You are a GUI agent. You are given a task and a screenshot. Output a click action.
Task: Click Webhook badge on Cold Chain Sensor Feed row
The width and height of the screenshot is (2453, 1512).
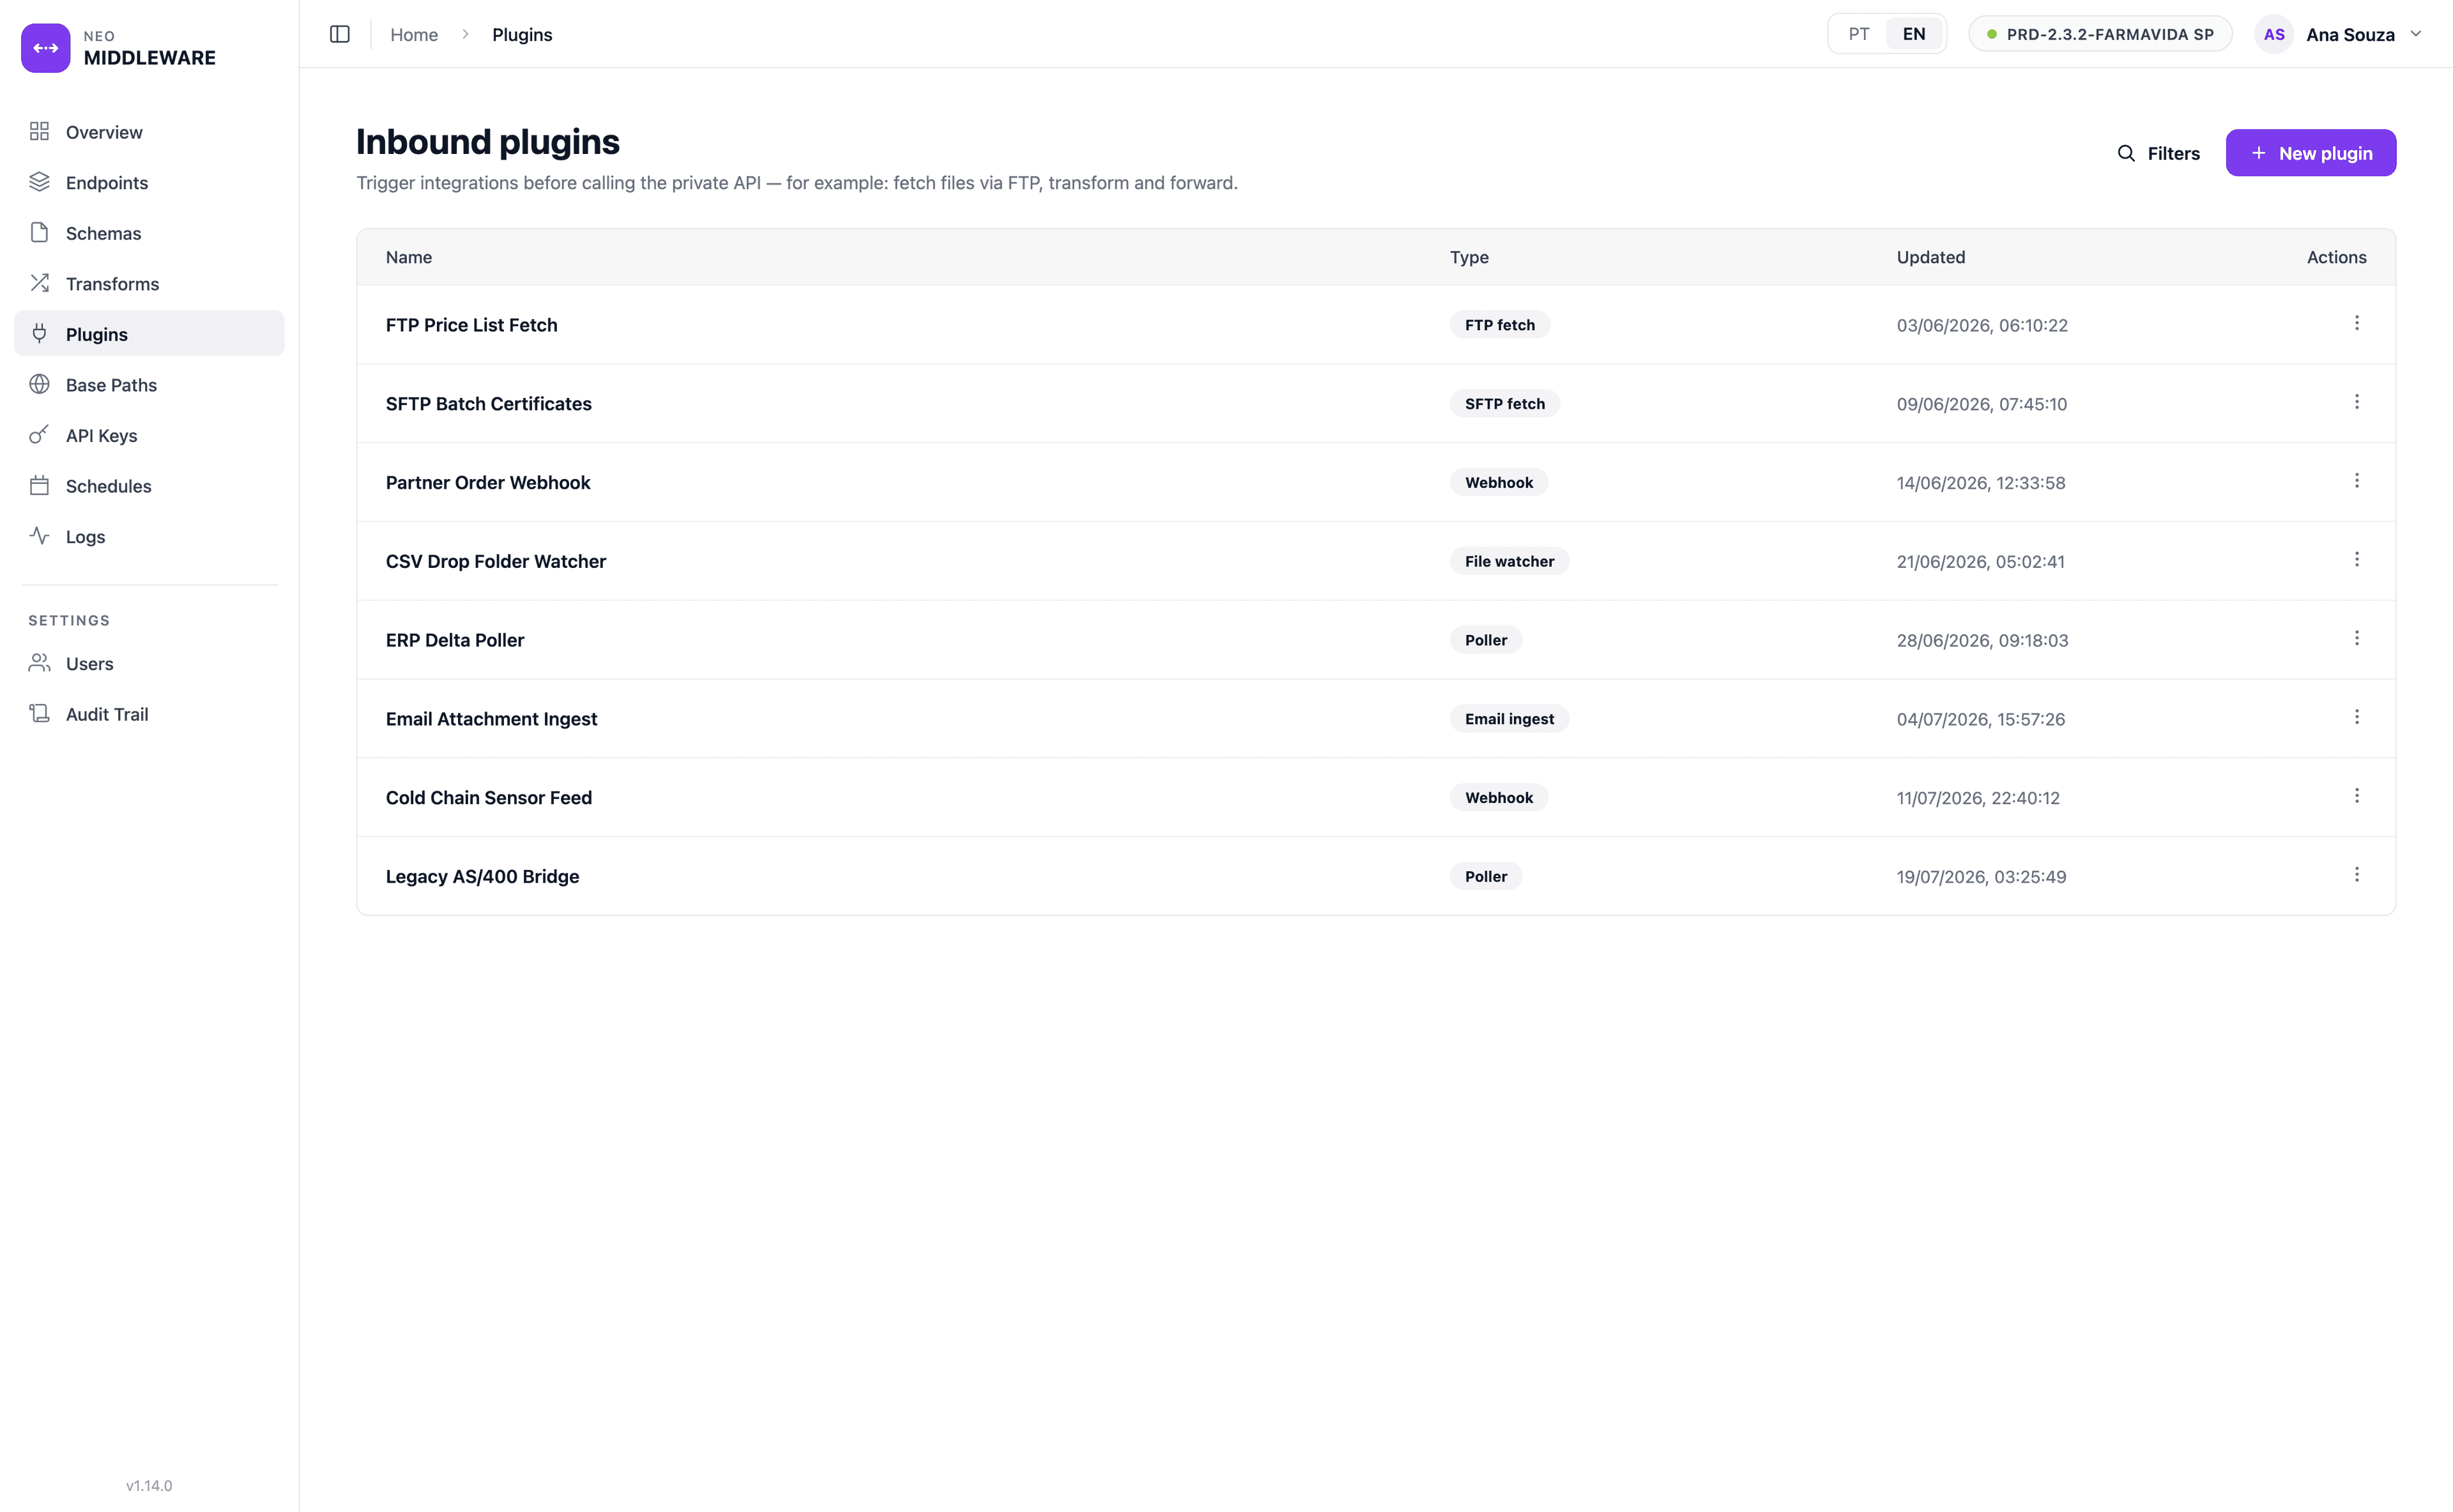tap(1499, 797)
